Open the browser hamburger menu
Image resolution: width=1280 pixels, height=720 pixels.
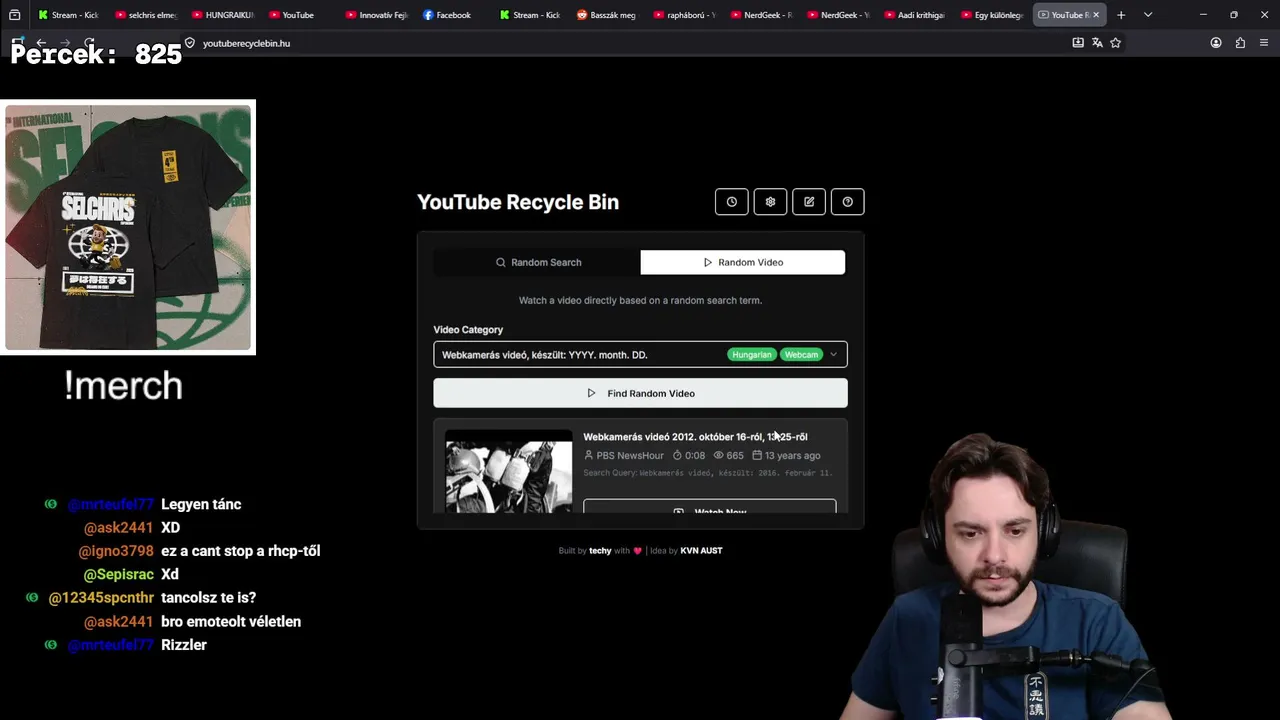pyautogui.click(x=1264, y=43)
